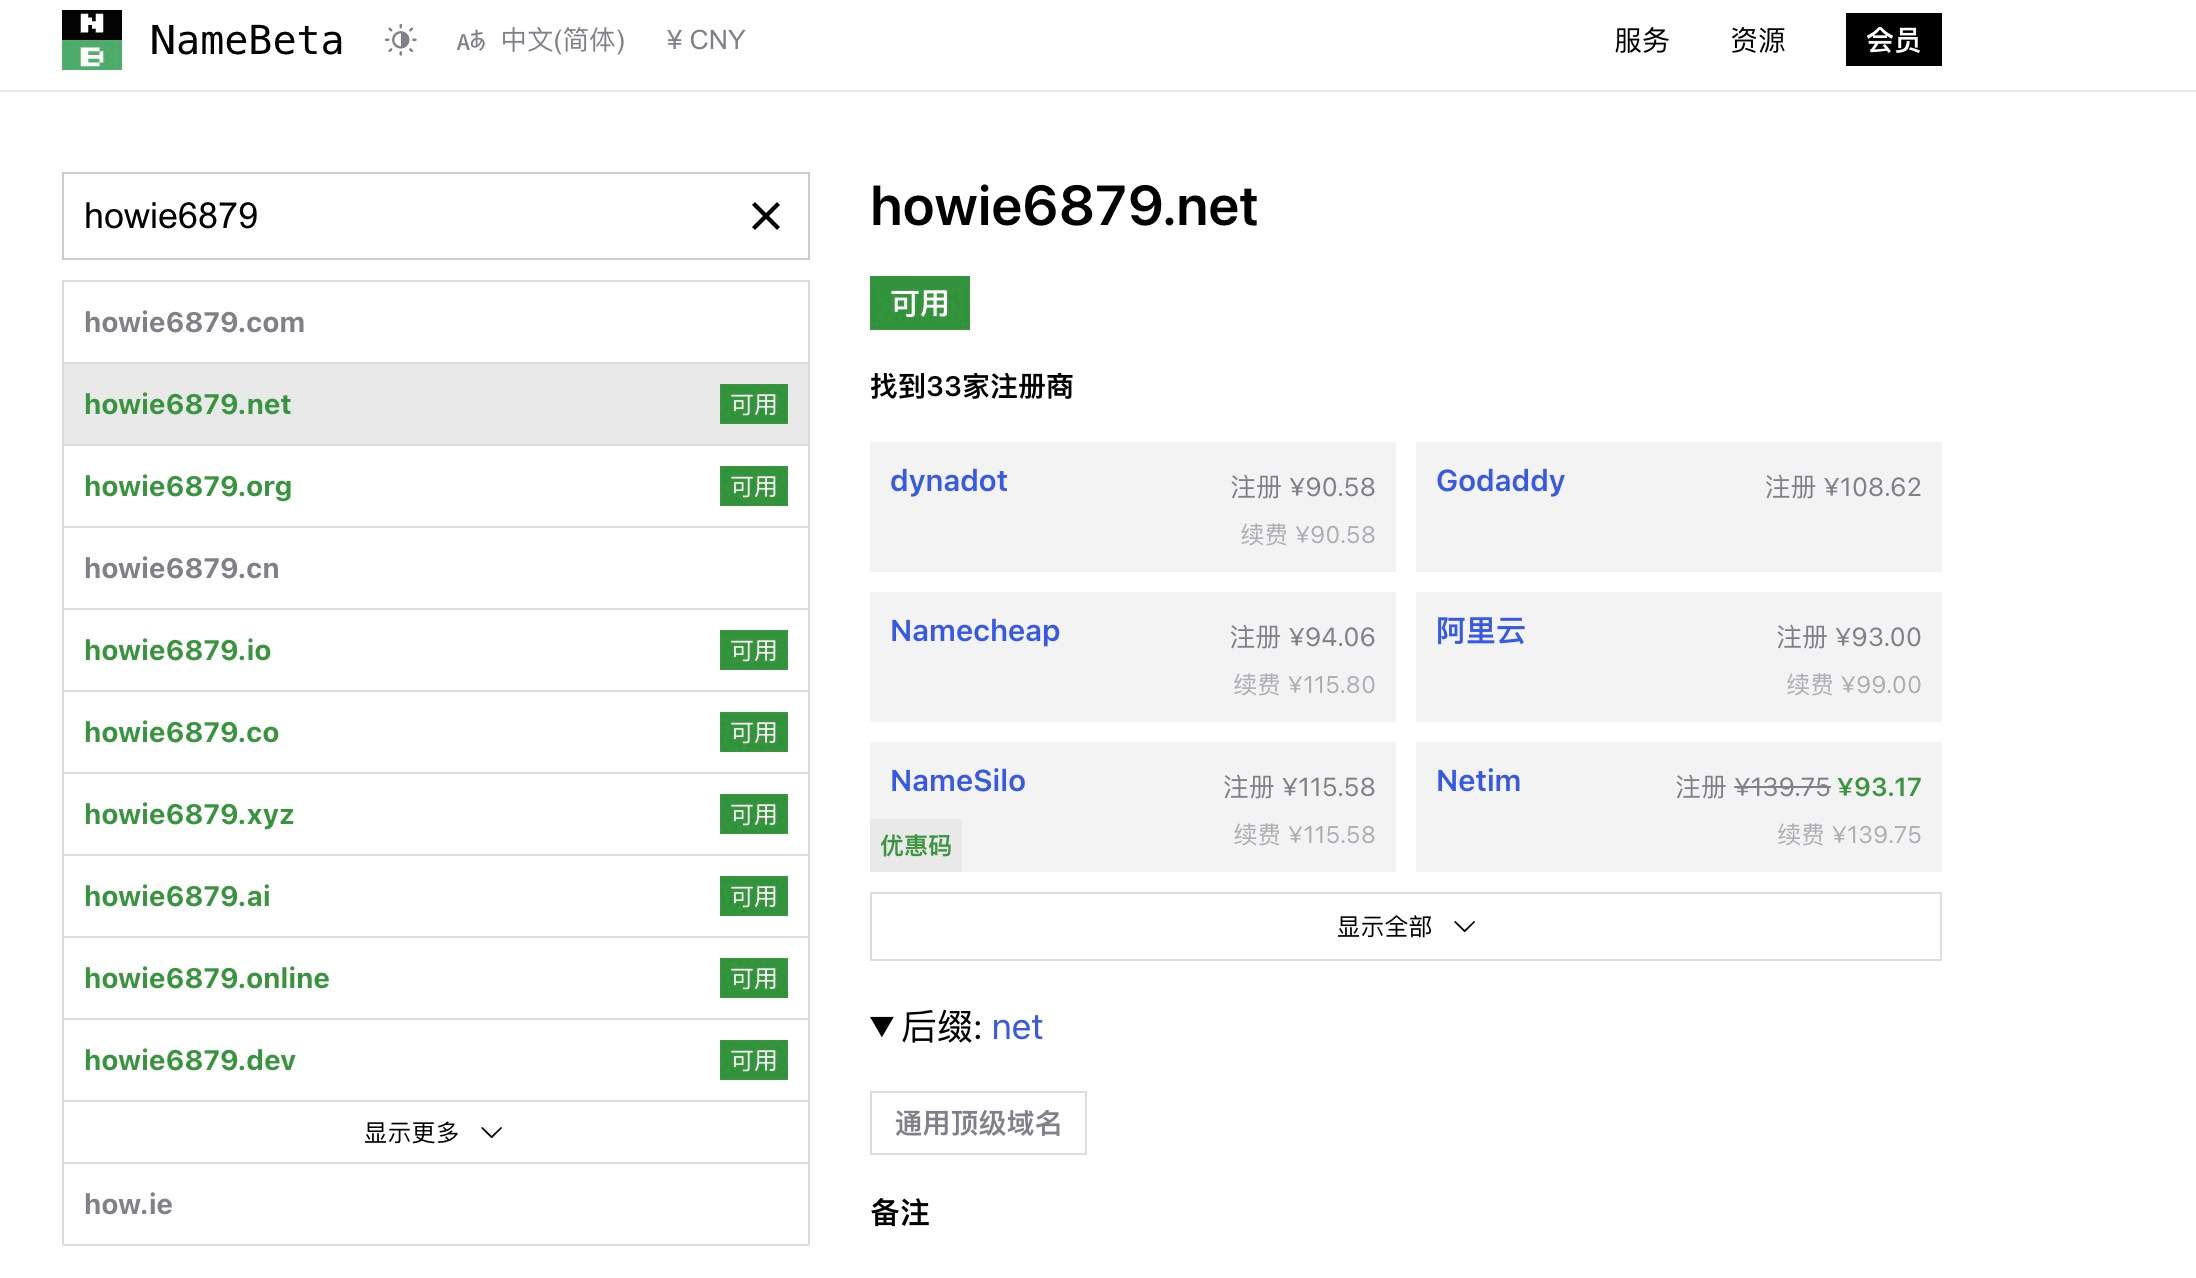
Task: Collapse the 后缀 disclosure triangle
Action: [x=881, y=1027]
